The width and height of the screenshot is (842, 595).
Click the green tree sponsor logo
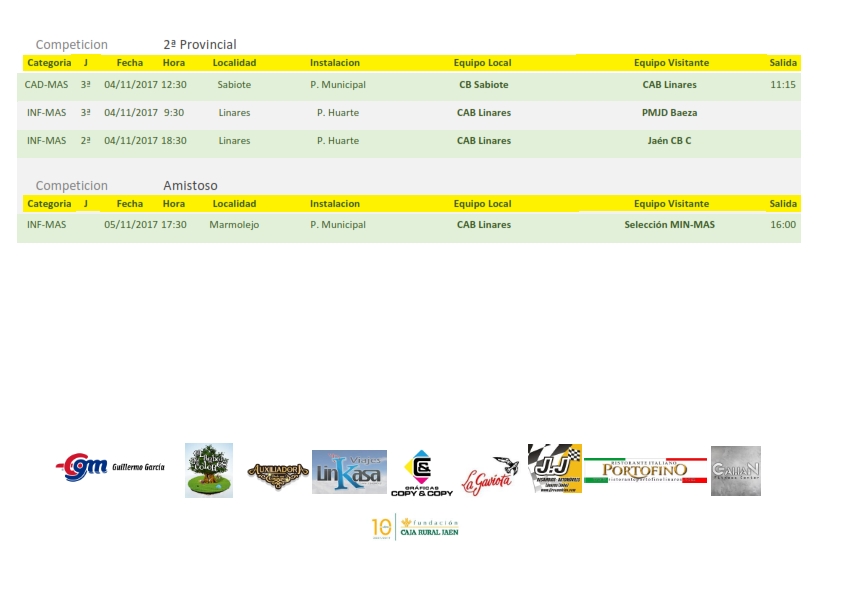click(209, 470)
